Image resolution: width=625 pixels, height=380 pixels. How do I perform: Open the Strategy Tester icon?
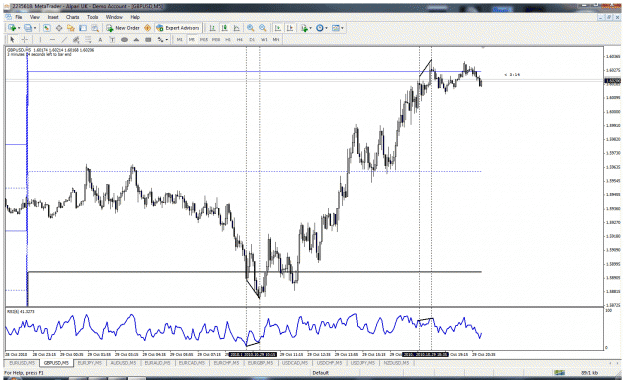pyautogui.click(x=95, y=28)
